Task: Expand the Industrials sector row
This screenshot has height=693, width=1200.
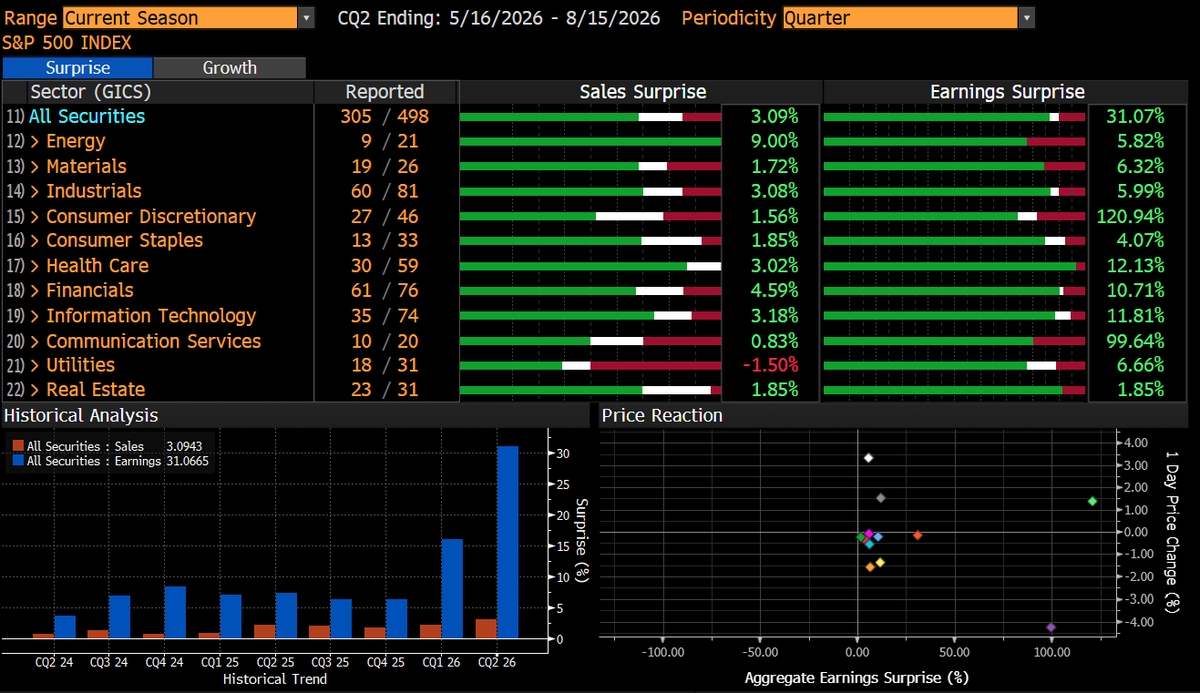Action: pos(36,191)
